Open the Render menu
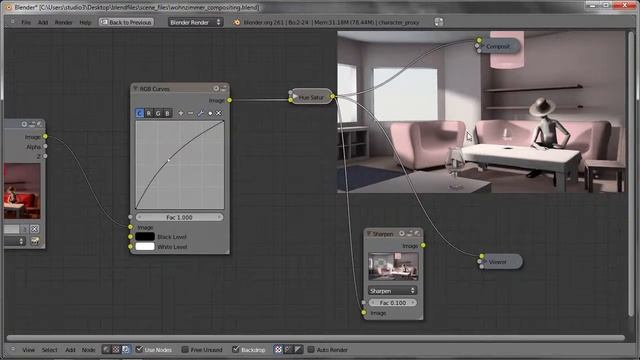640x360 pixels. point(63,22)
